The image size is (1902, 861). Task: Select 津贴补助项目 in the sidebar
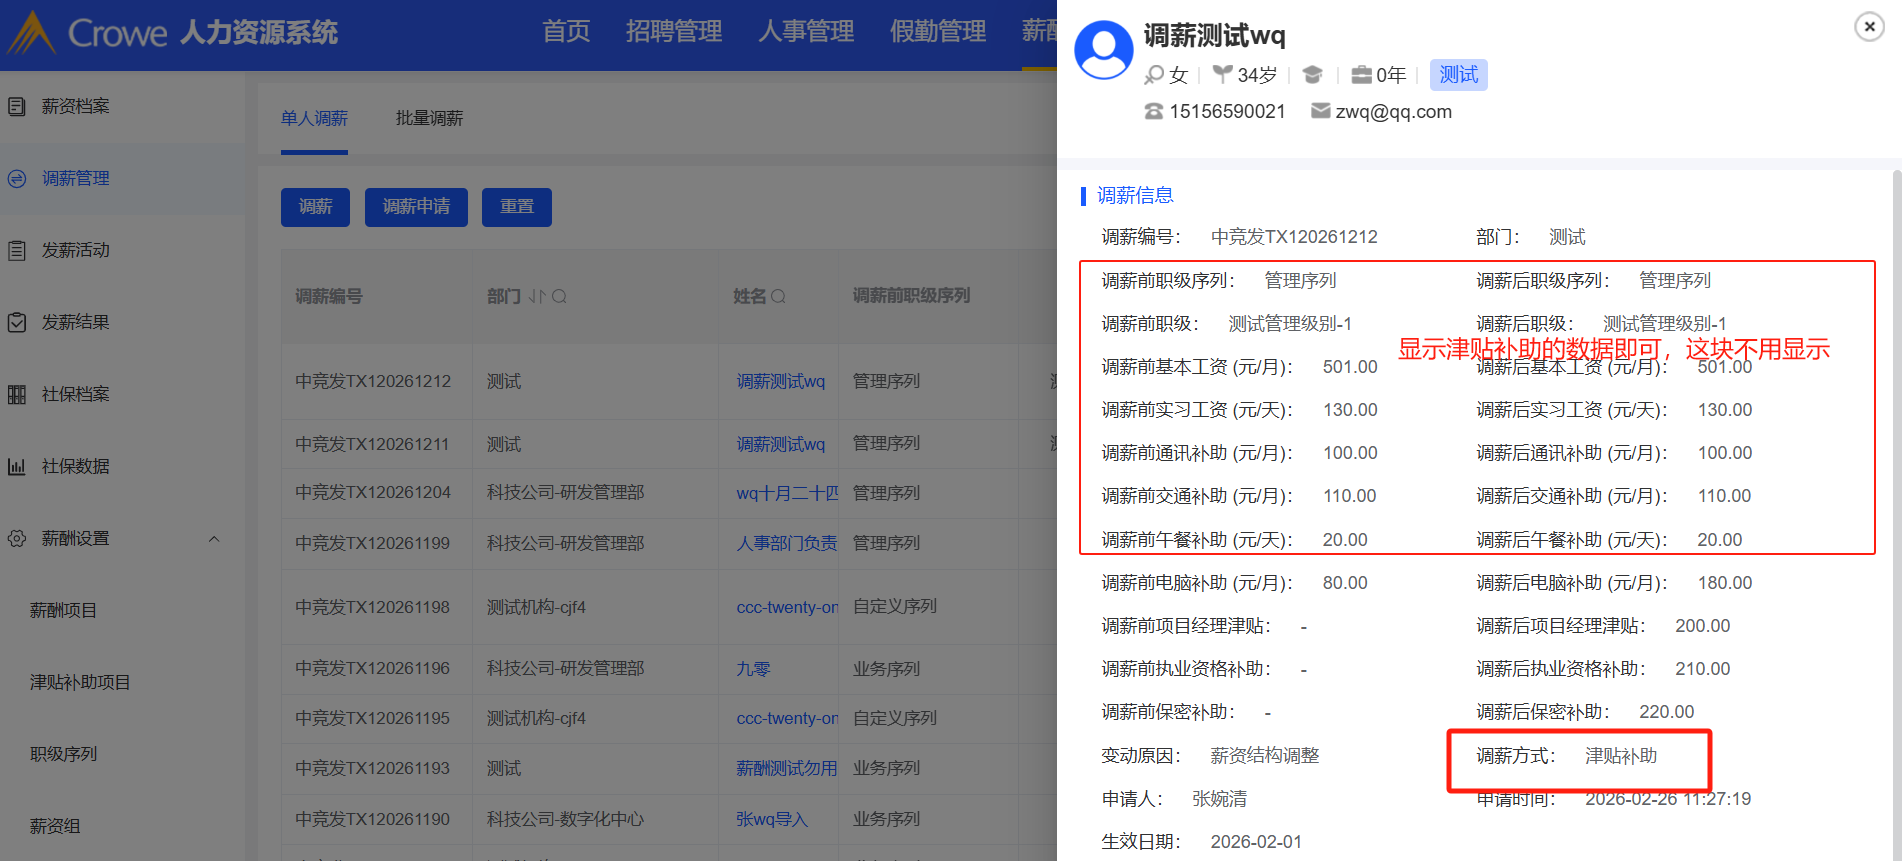point(80,682)
